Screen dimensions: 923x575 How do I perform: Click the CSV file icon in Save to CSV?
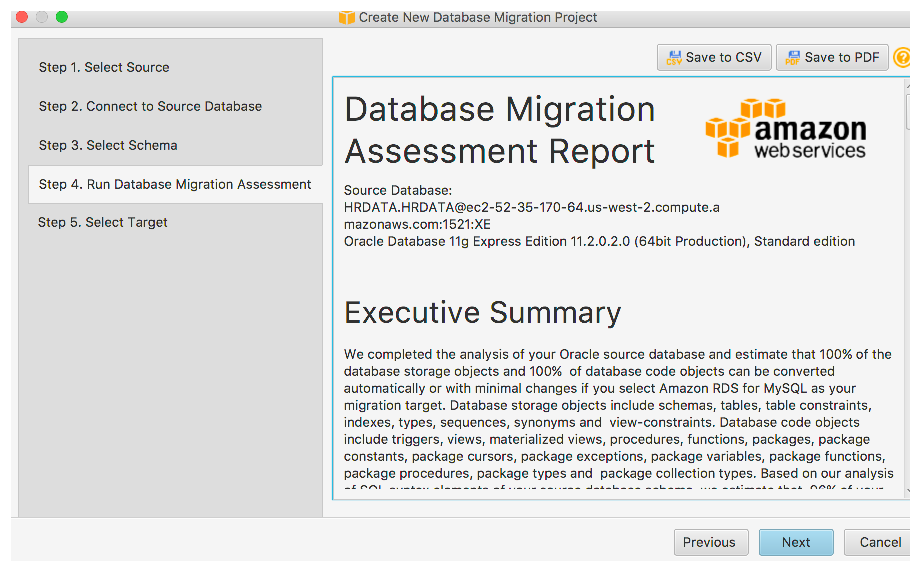point(674,58)
